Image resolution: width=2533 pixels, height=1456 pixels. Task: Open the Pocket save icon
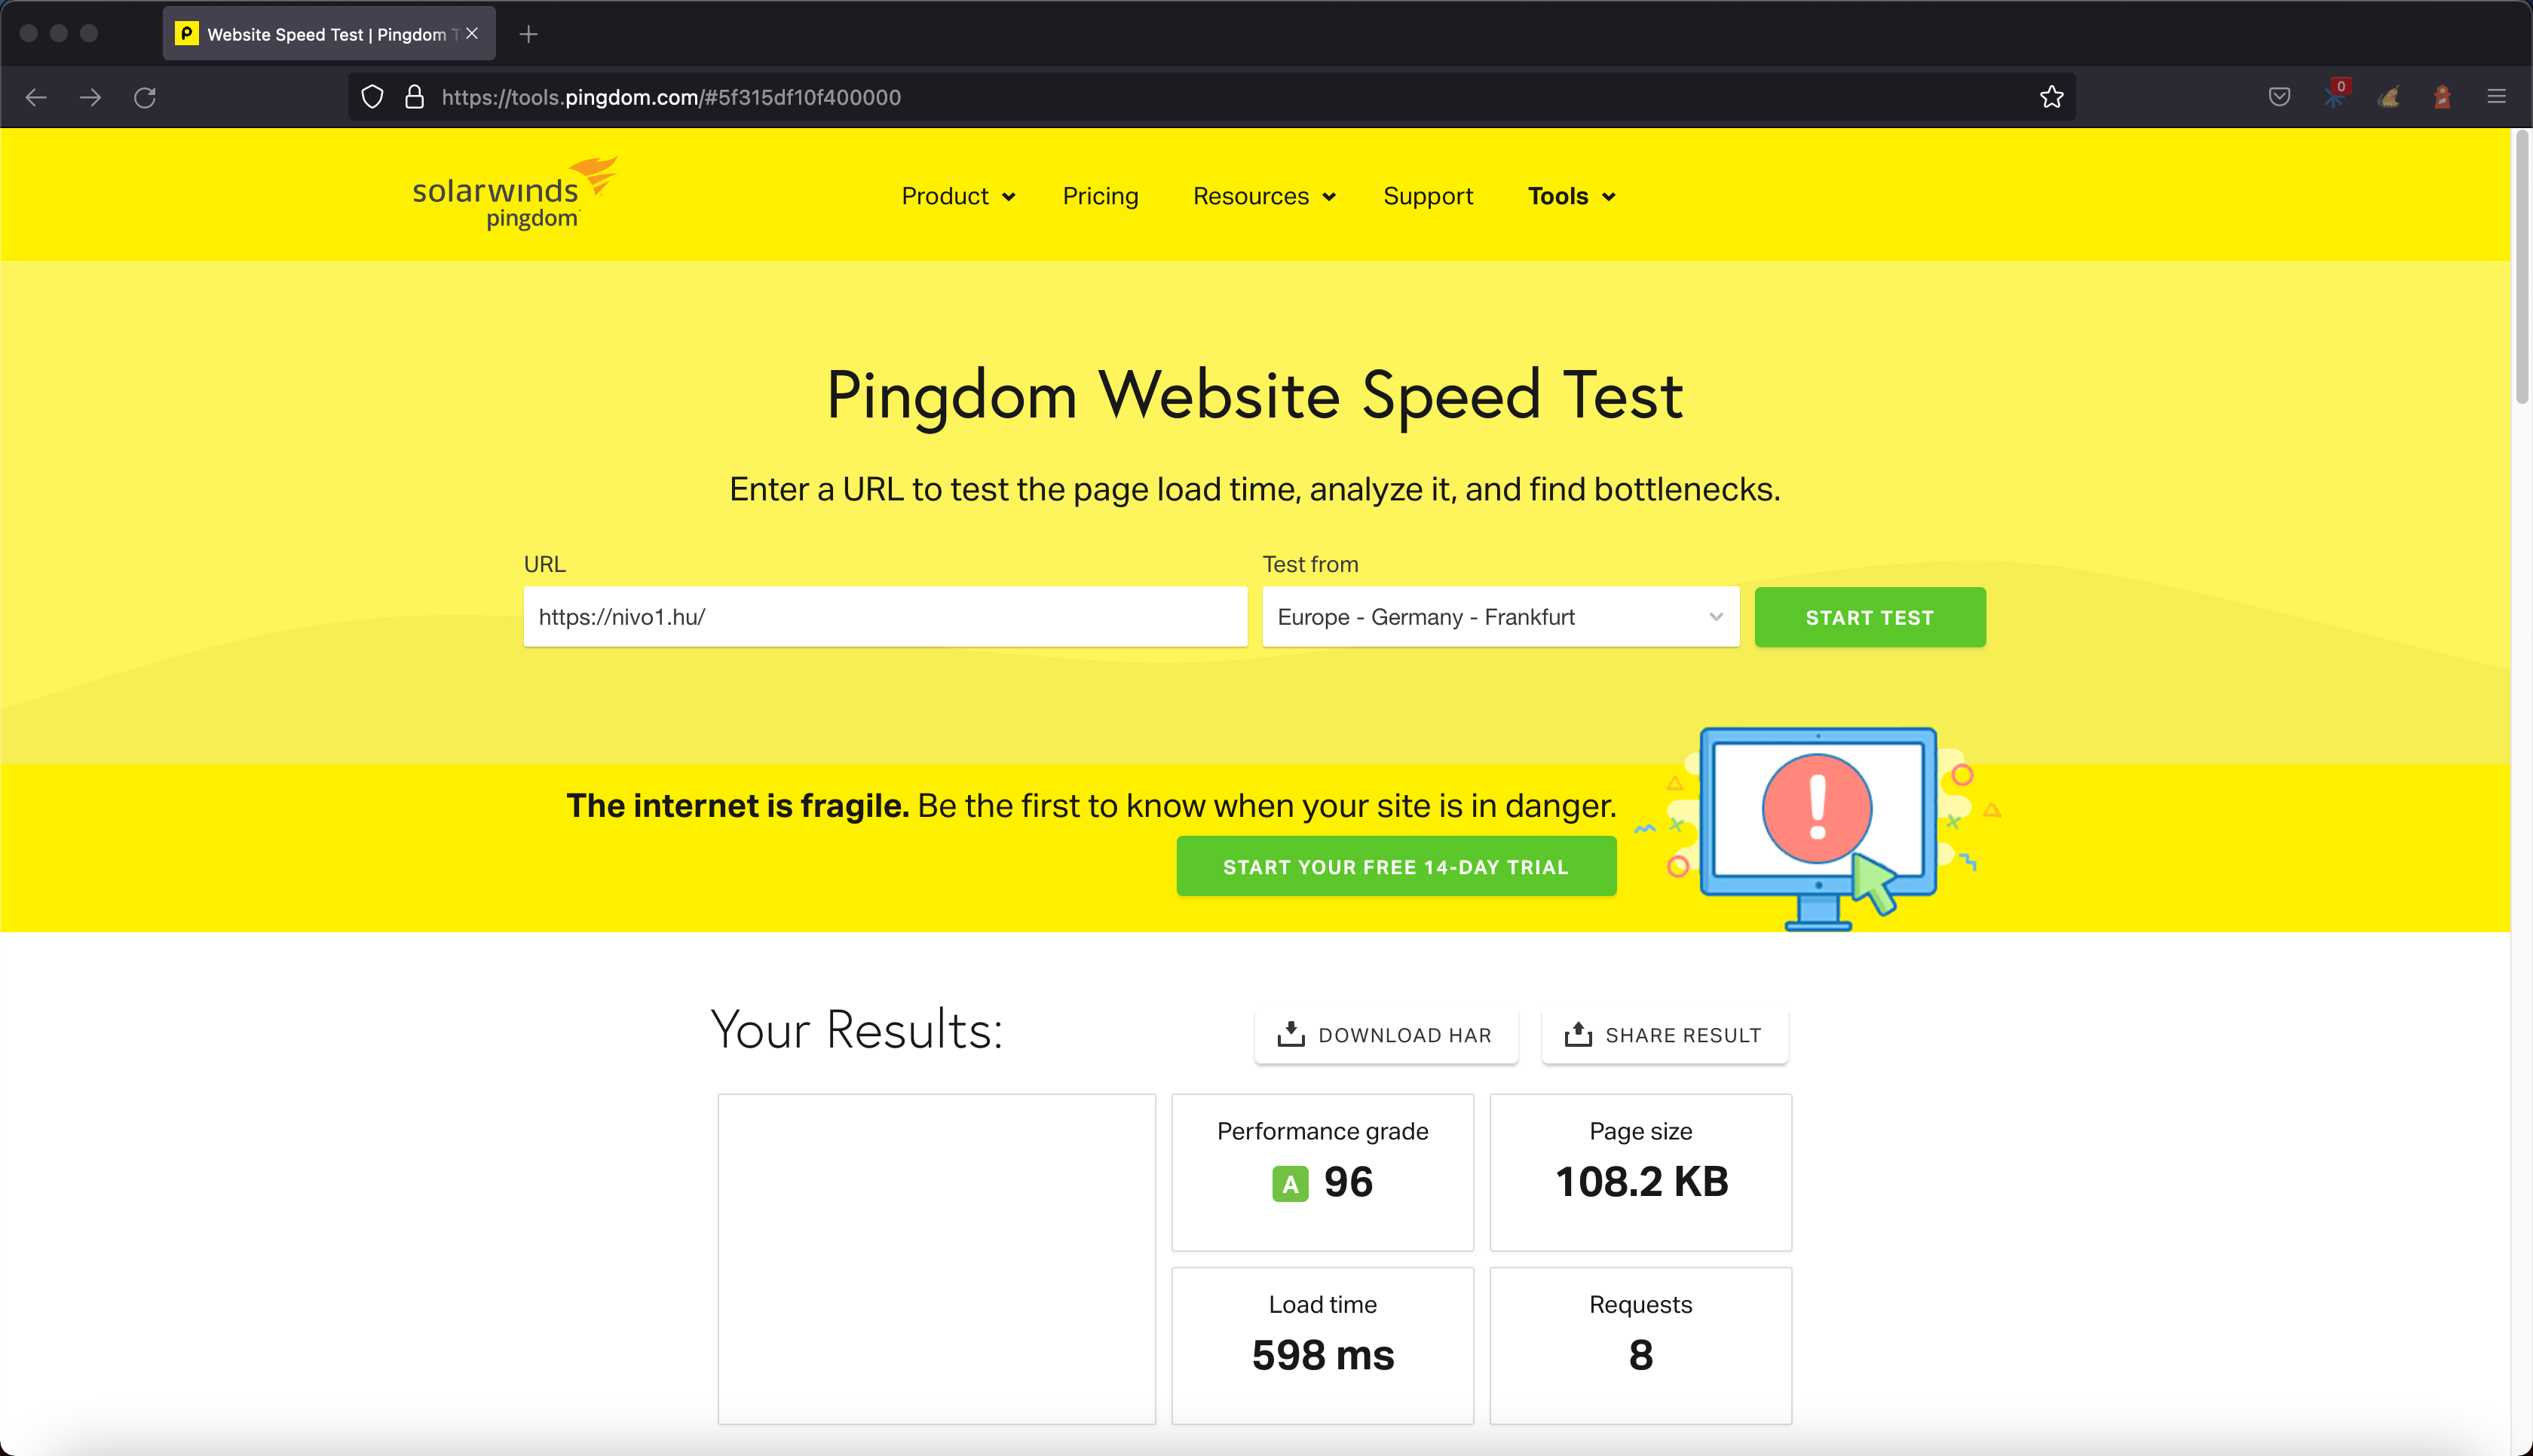[x=2279, y=97]
